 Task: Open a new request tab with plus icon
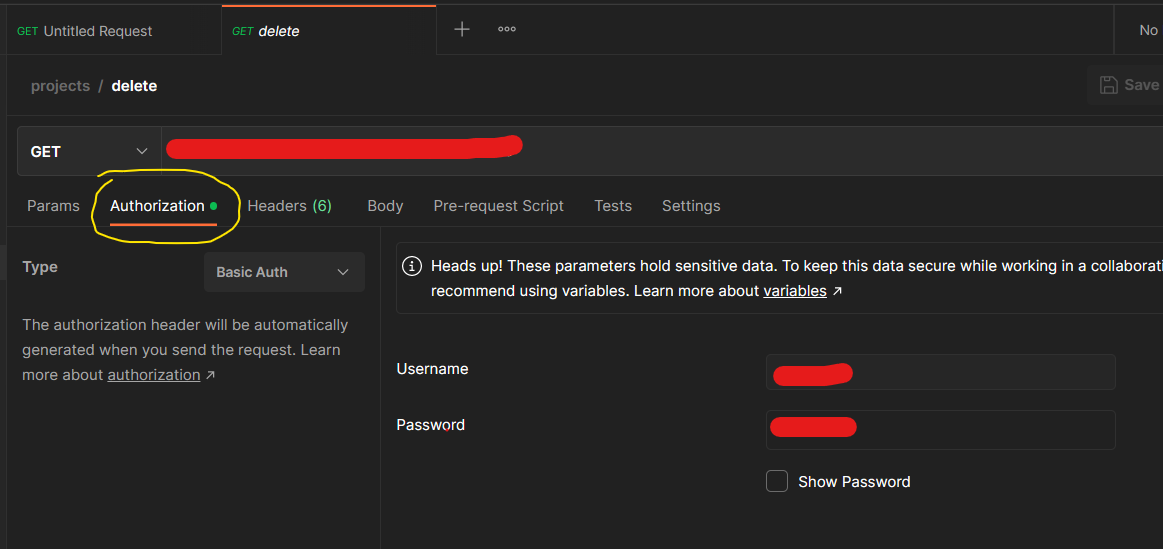pyautogui.click(x=462, y=29)
